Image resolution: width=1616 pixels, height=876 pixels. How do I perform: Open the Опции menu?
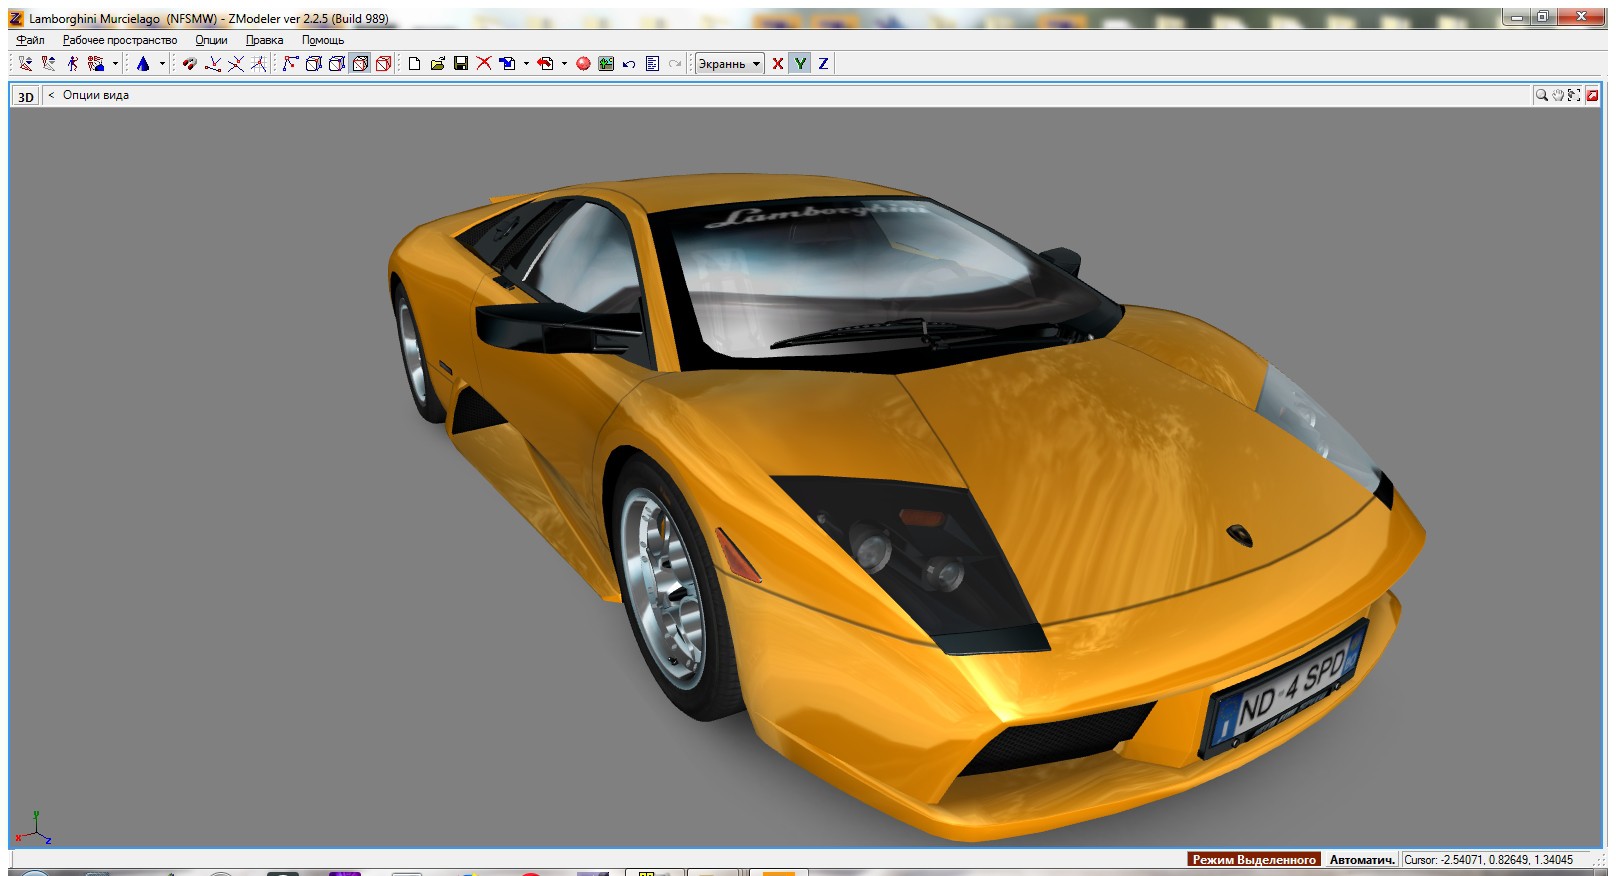(x=211, y=40)
